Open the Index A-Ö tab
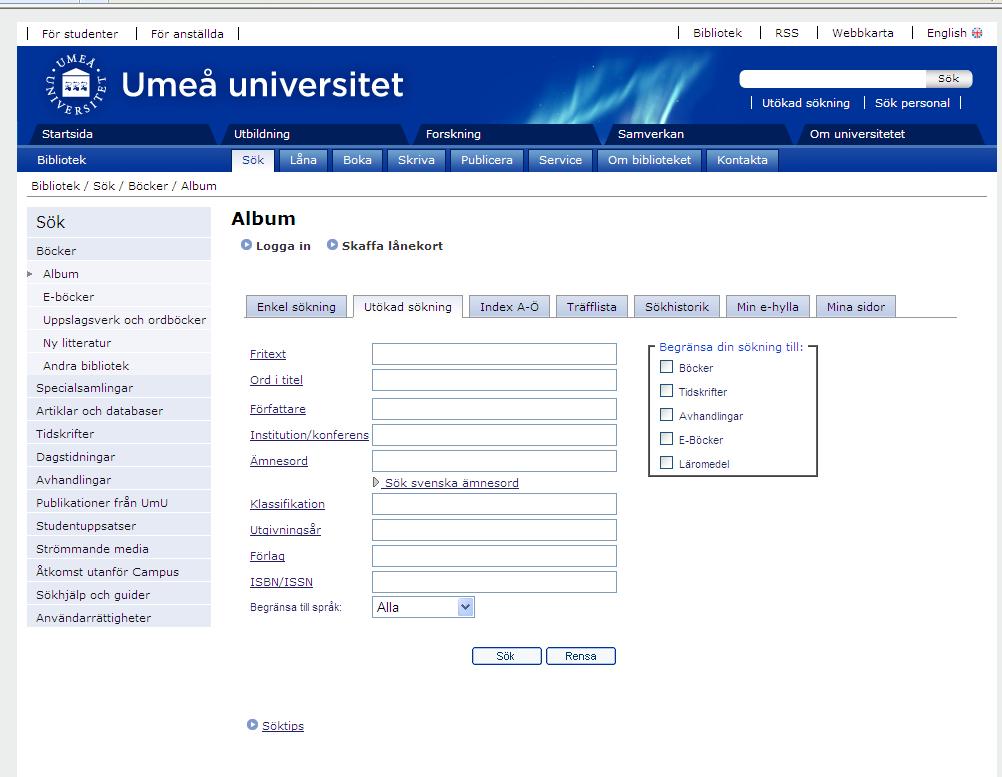 click(x=509, y=307)
